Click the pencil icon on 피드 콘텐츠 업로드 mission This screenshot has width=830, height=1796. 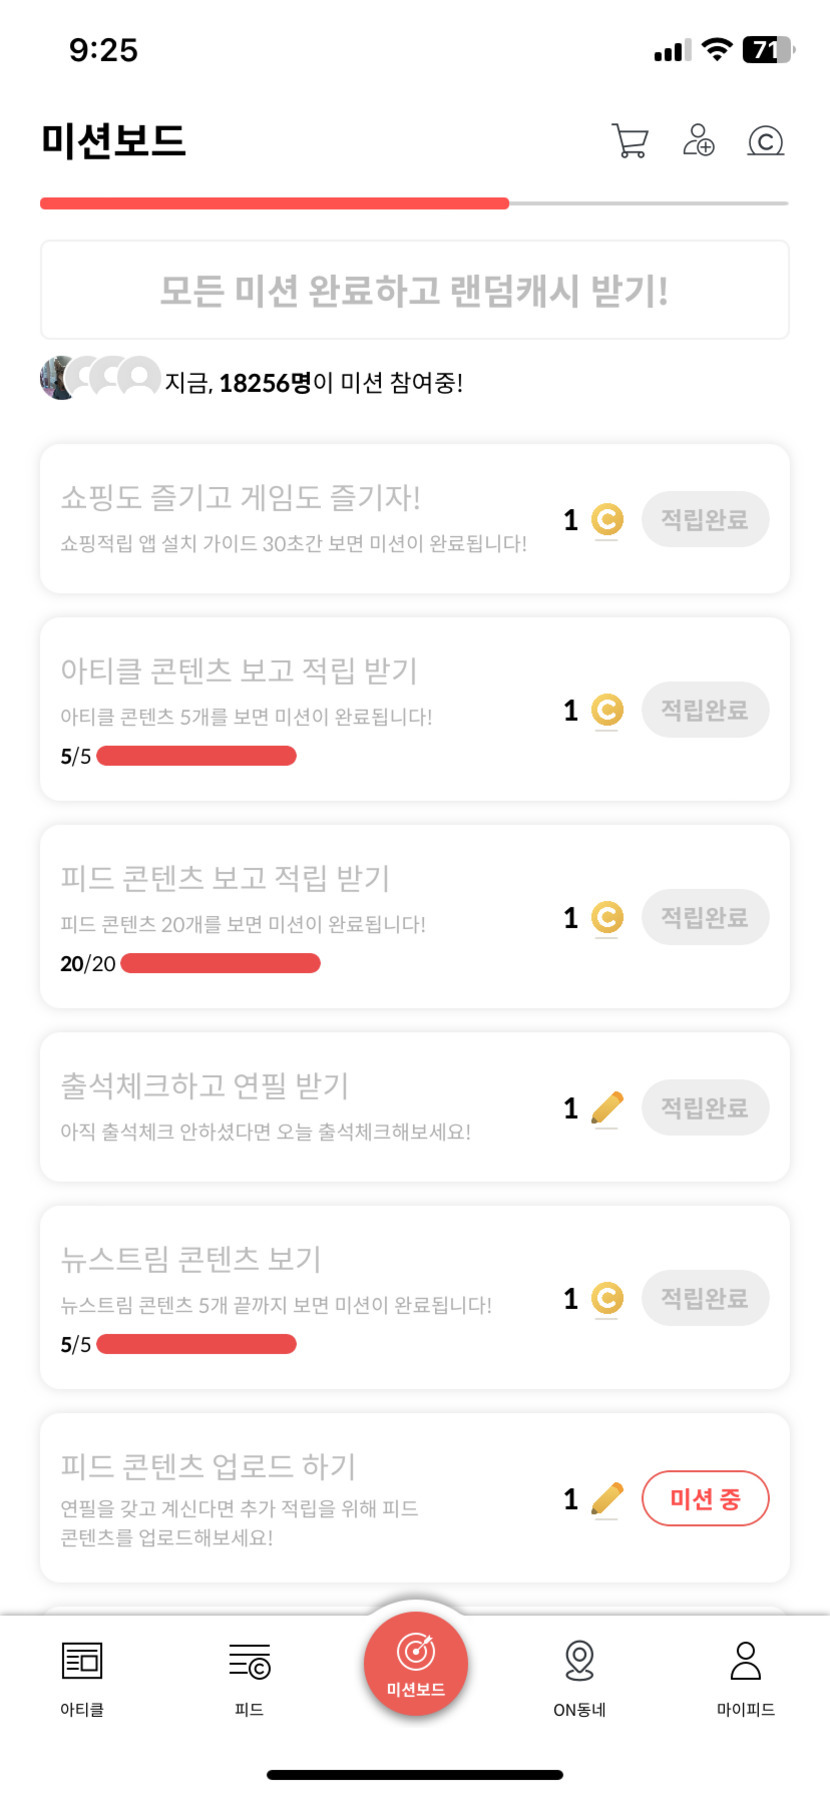607,1498
